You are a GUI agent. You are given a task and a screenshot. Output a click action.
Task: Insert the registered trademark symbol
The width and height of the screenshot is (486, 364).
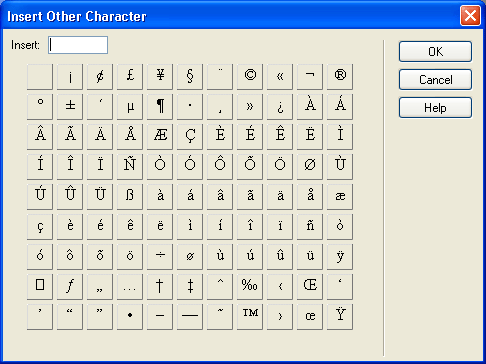(x=340, y=77)
